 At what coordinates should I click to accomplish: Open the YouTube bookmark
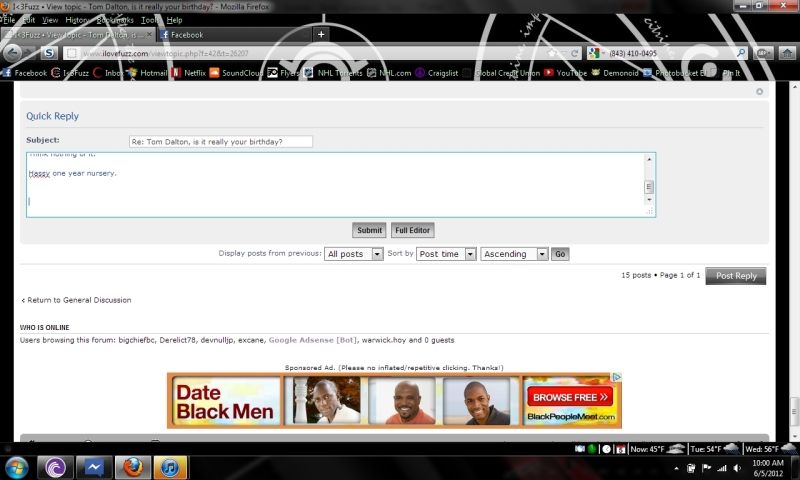566,73
